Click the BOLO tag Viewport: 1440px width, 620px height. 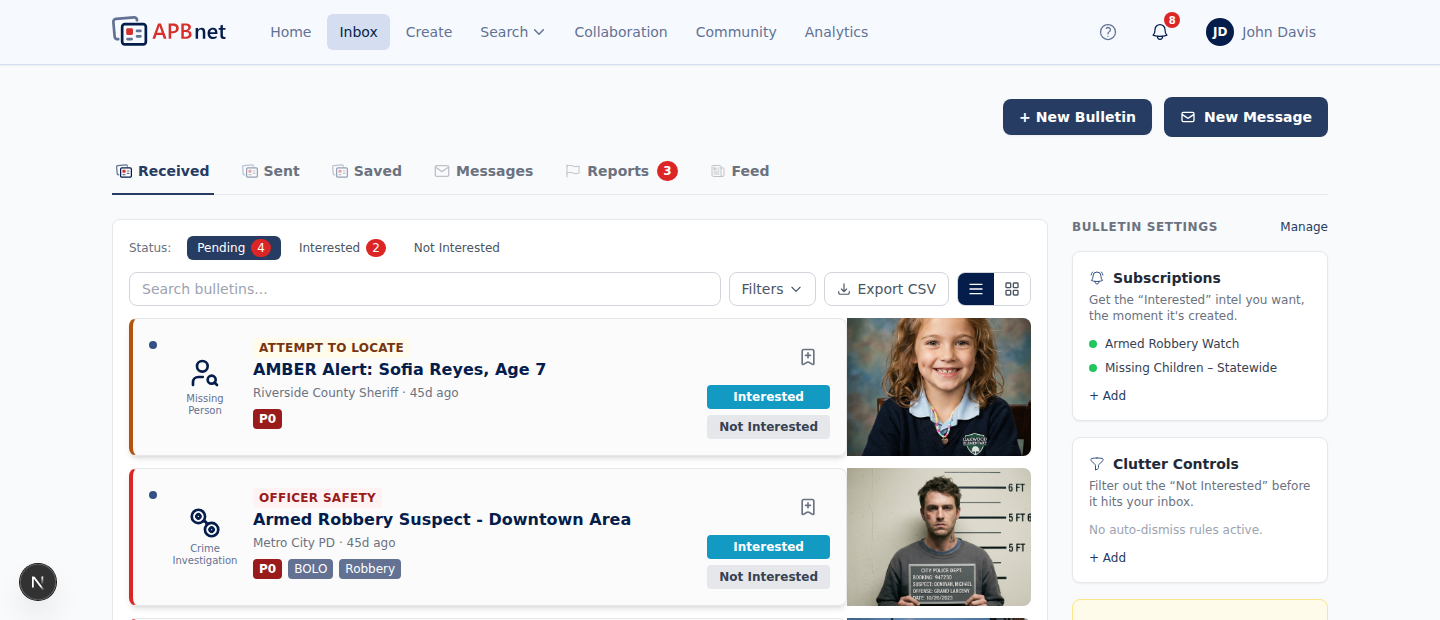(311, 569)
